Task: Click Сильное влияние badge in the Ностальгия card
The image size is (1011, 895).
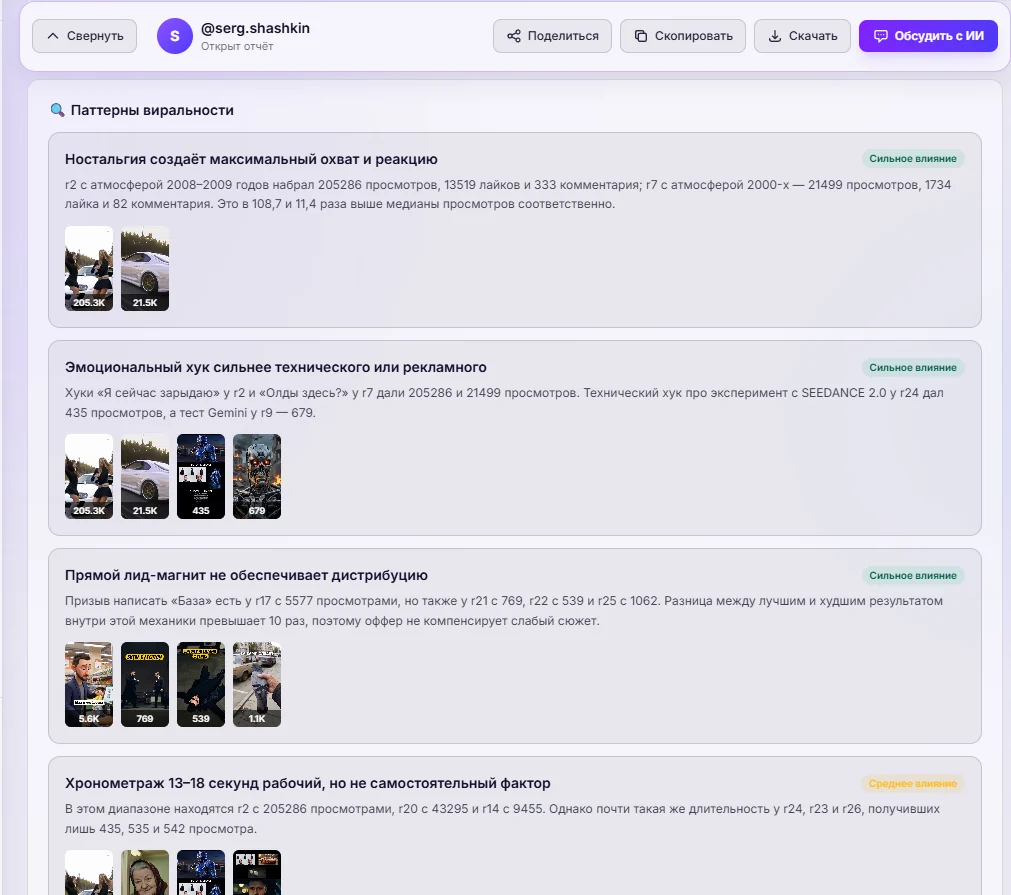Action: point(913,159)
